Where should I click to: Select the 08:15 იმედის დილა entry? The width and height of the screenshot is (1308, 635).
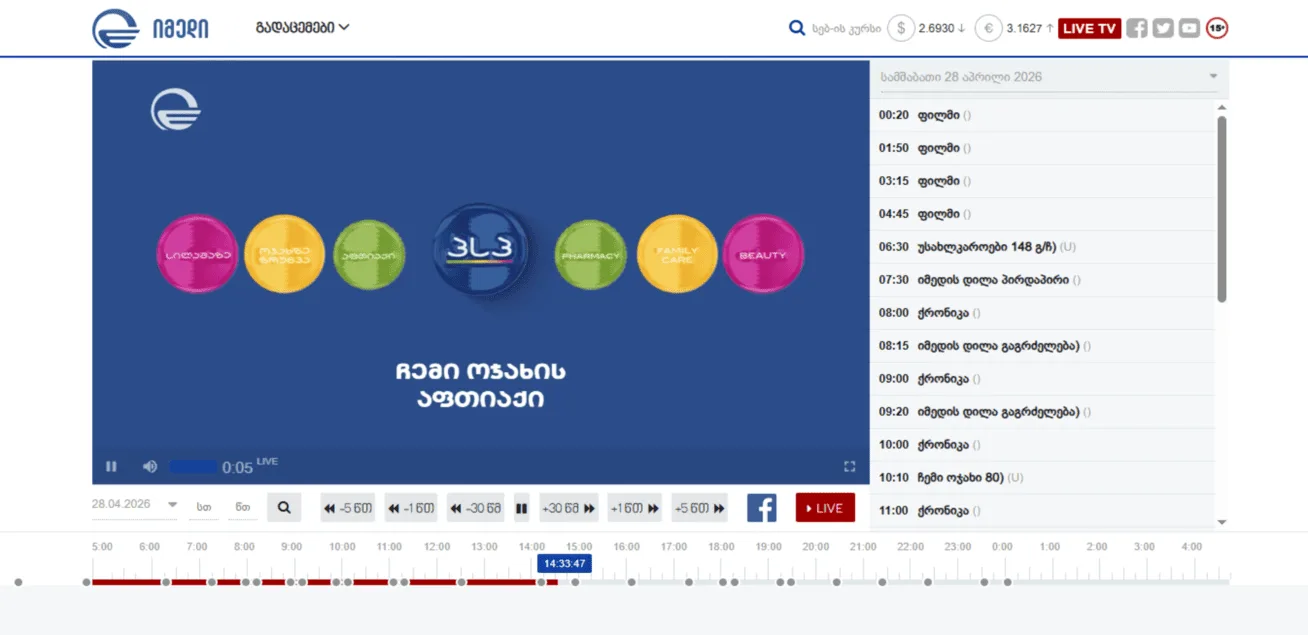1042,346
